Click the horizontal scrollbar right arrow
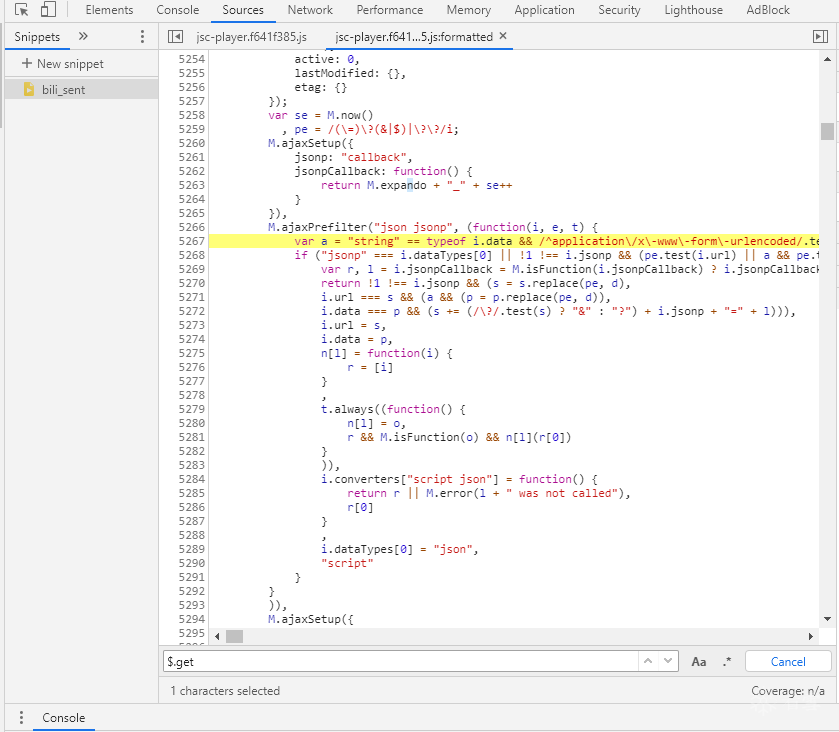 click(x=811, y=636)
